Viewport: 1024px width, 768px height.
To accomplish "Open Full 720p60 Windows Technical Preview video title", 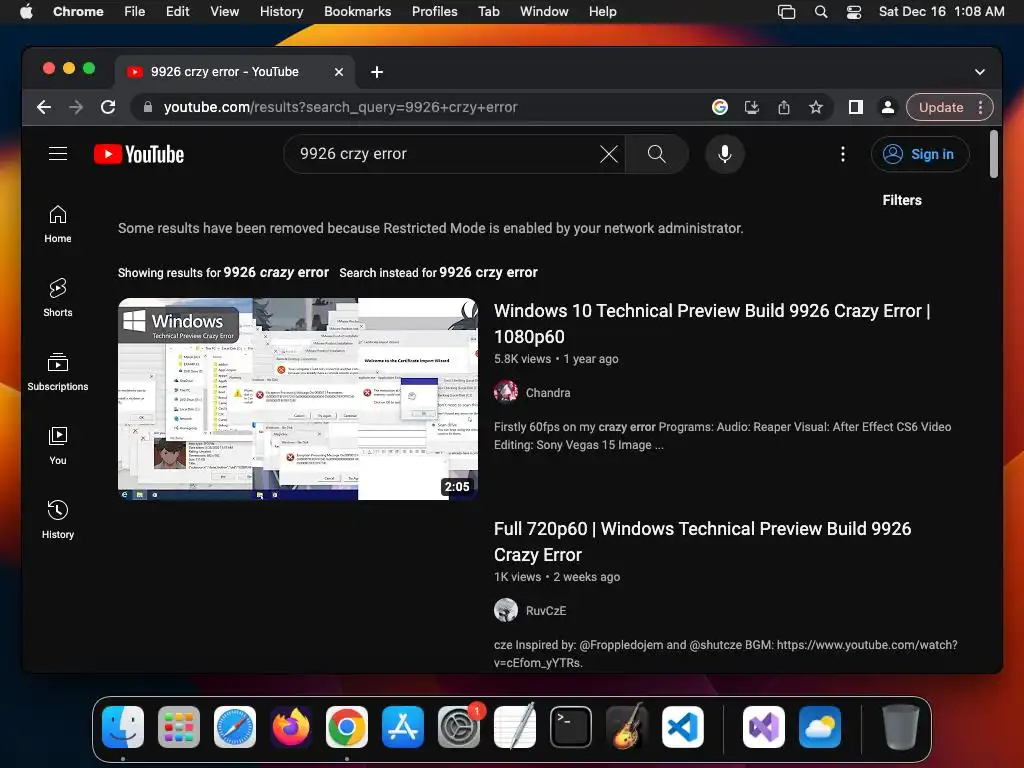I will click(x=702, y=541).
